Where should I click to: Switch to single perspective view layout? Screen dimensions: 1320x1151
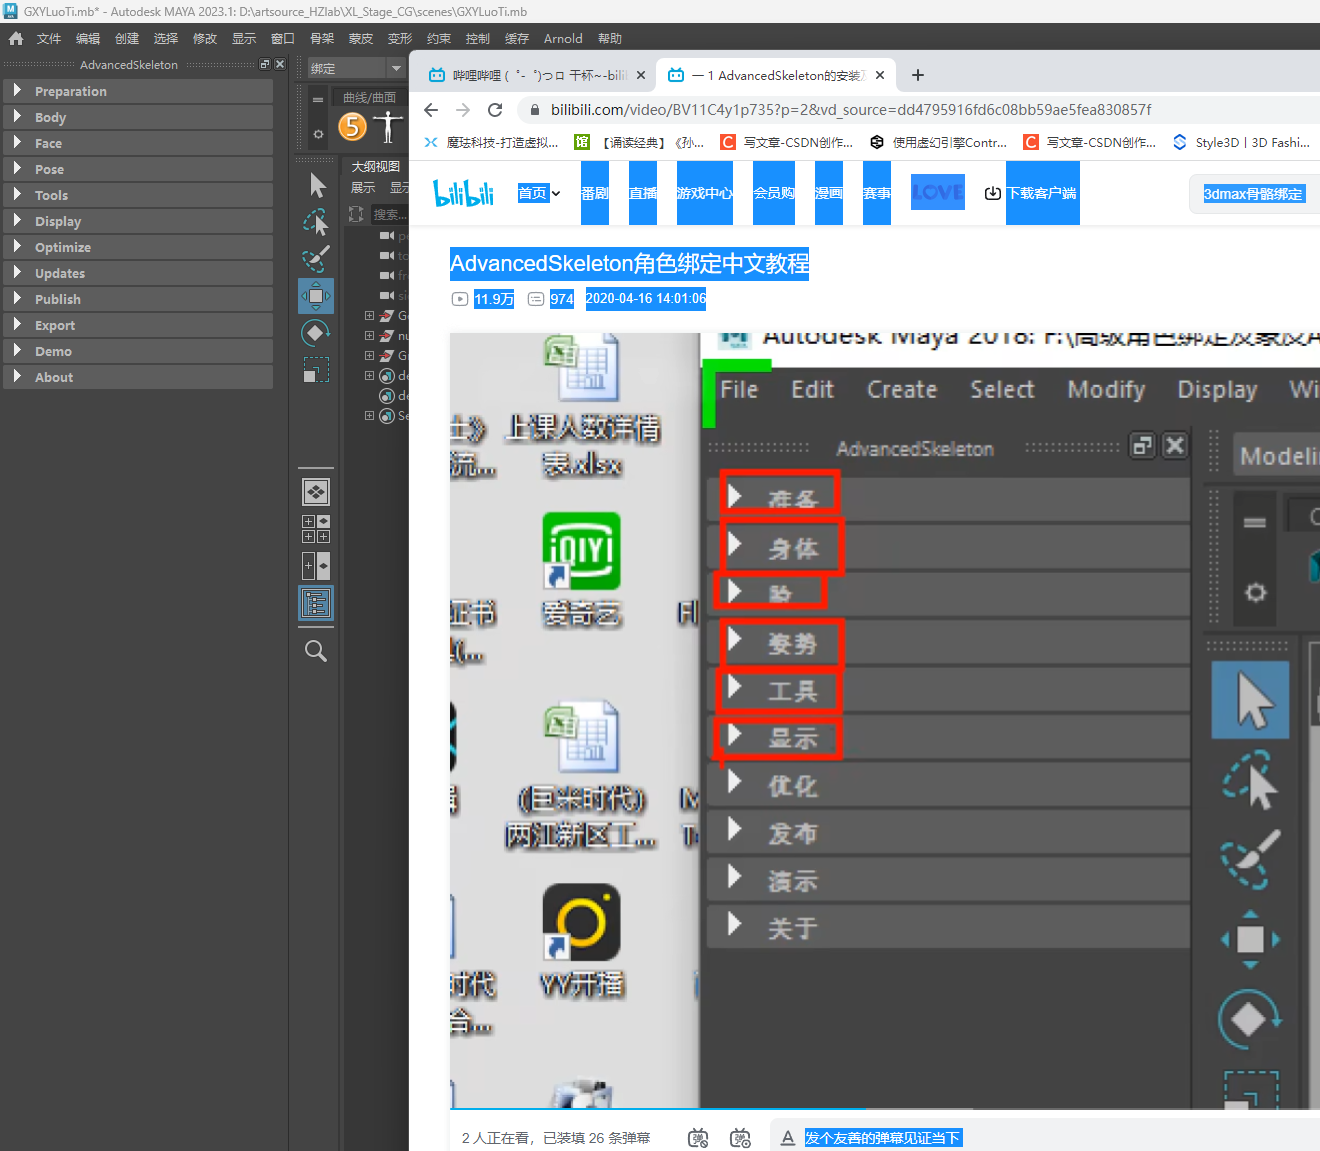[x=316, y=492]
